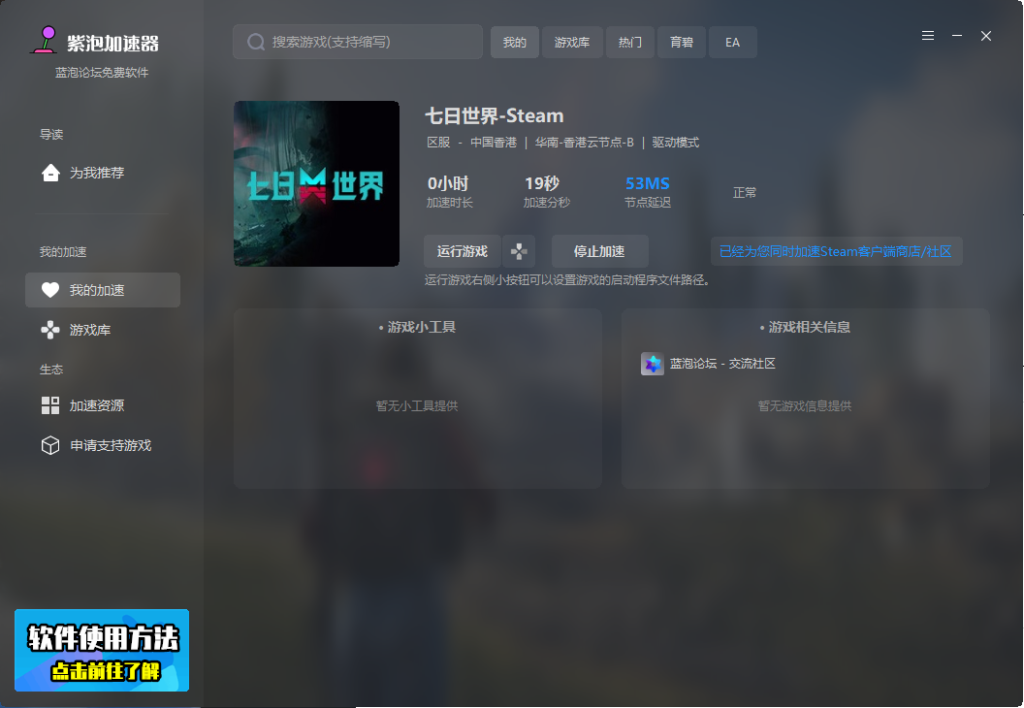Screen dimensions: 1024x708
Task: Click the gamepad icon beside 游戏库
Action: click(x=50, y=330)
